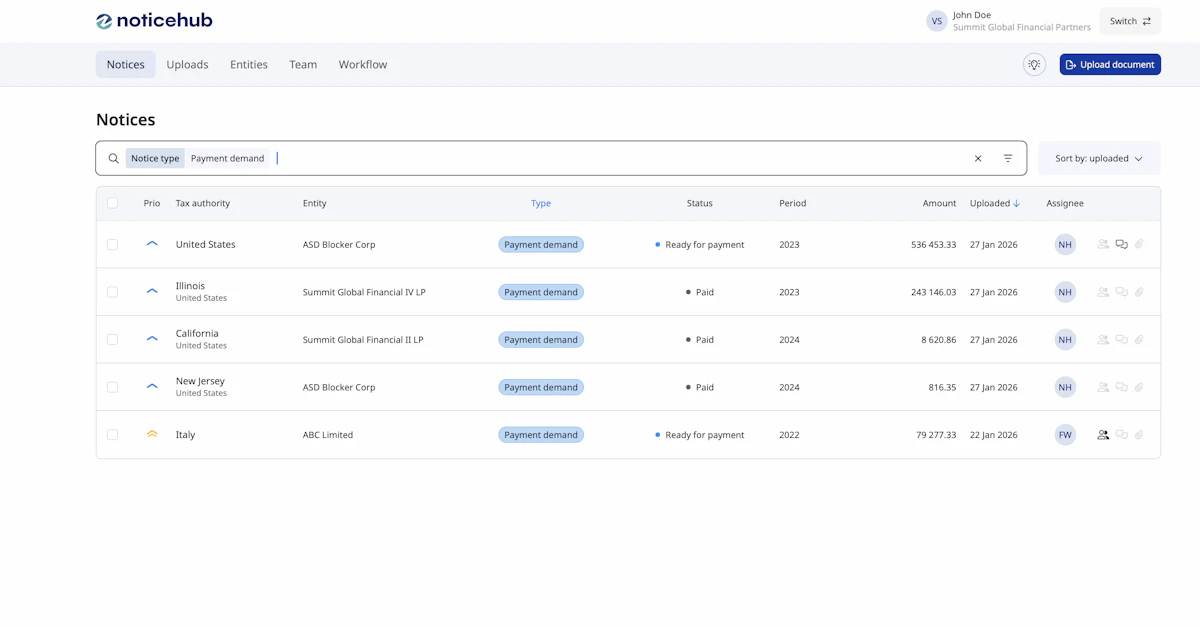Click the noticehub logo

(x=154, y=20)
